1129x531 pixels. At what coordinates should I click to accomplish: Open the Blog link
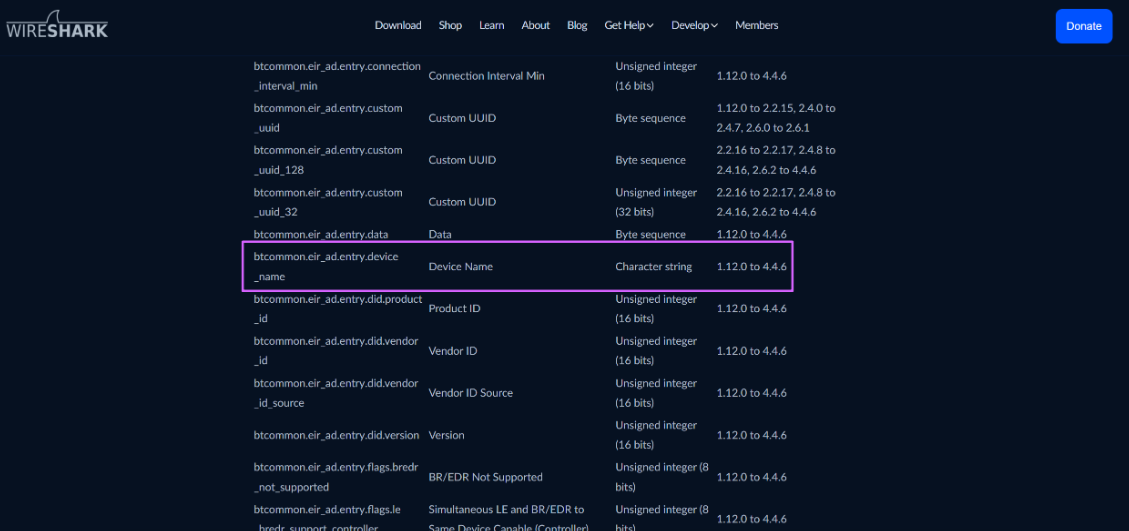point(577,25)
